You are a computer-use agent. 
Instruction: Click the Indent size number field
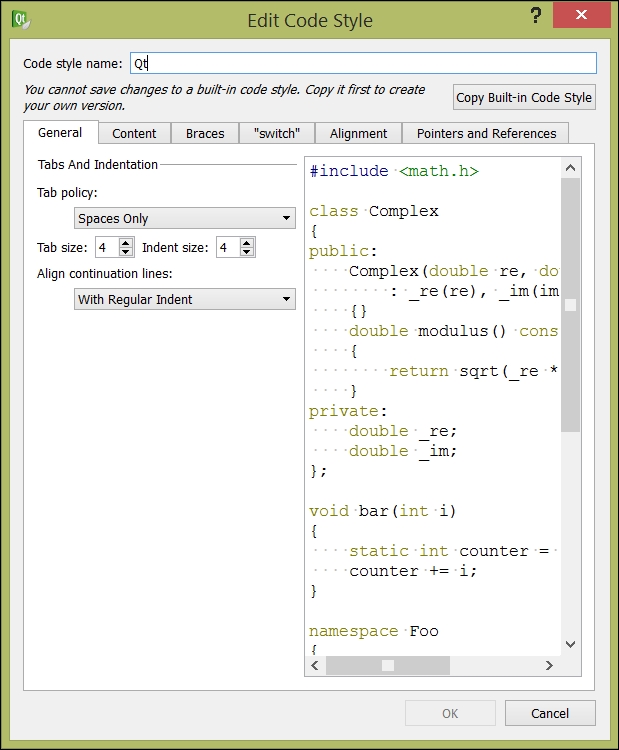click(229, 247)
